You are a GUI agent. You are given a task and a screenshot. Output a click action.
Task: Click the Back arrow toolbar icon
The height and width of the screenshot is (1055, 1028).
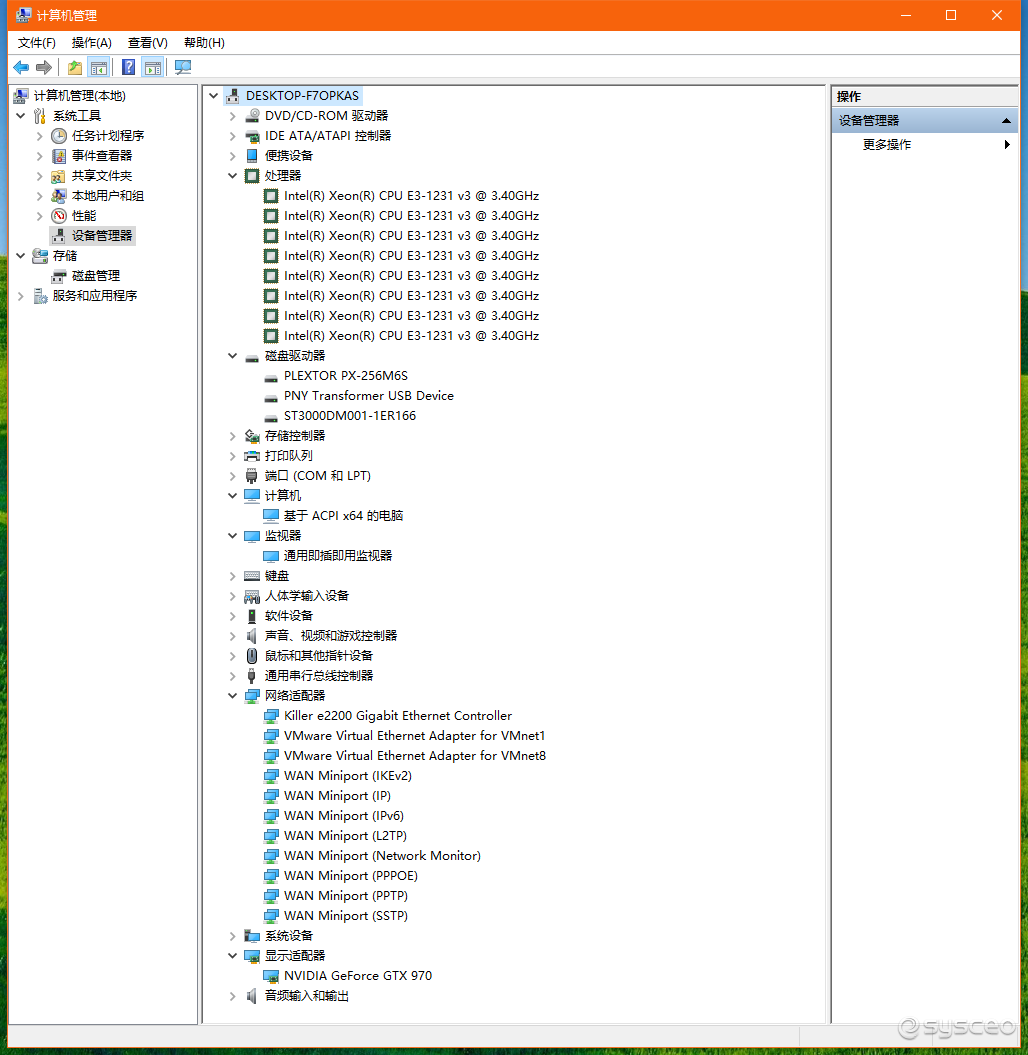pyautogui.click(x=22, y=67)
